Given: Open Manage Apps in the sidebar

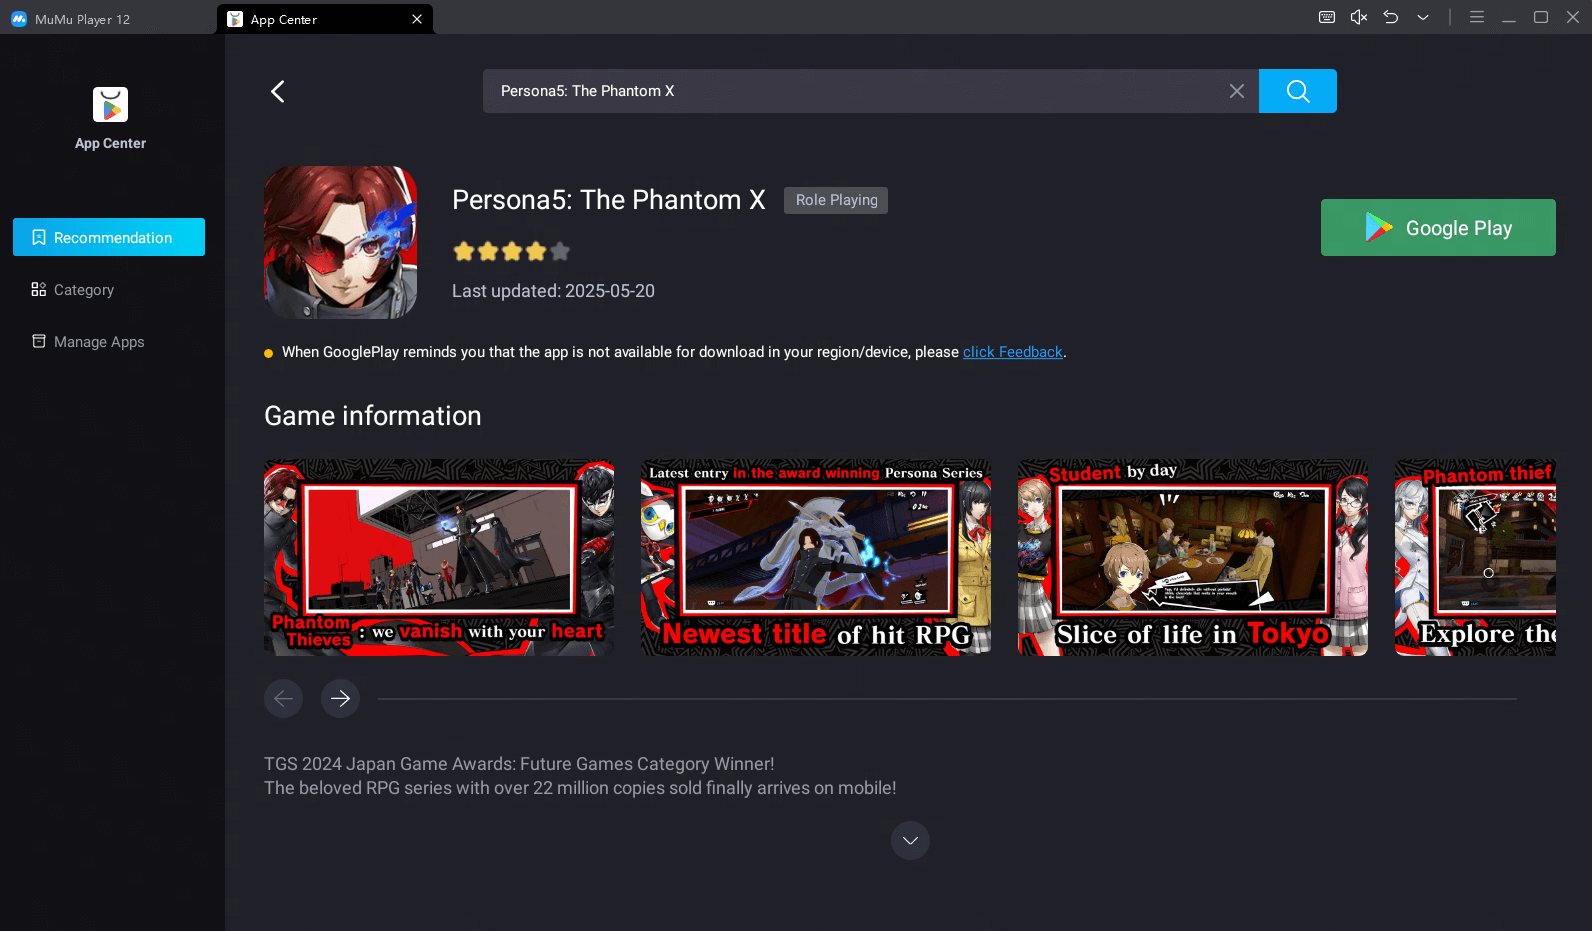Looking at the screenshot, I should click(109, 342).
